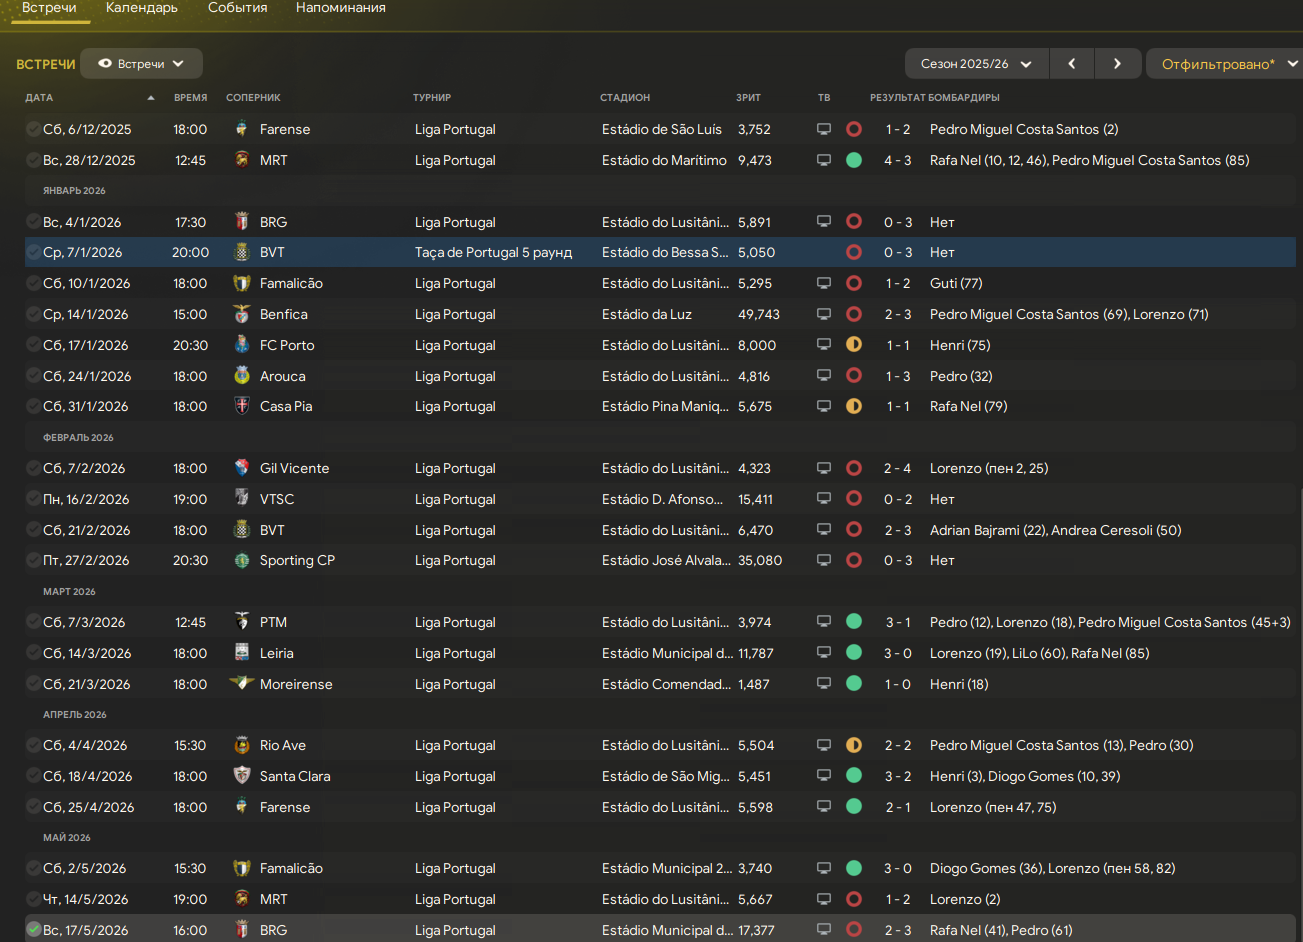Click Taça de Portugal 5 раунд competition
Screen dimensions: 1303x942
(494, 252)
